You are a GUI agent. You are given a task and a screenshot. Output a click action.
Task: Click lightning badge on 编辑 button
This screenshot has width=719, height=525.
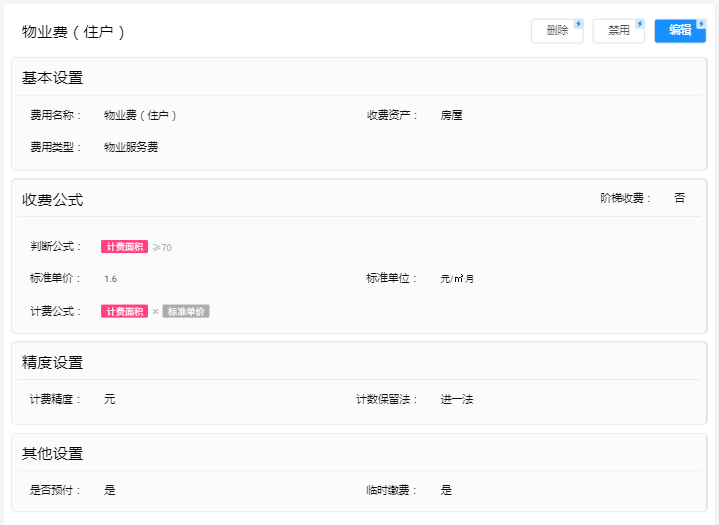pyautogui.click(x=701, y=23)
